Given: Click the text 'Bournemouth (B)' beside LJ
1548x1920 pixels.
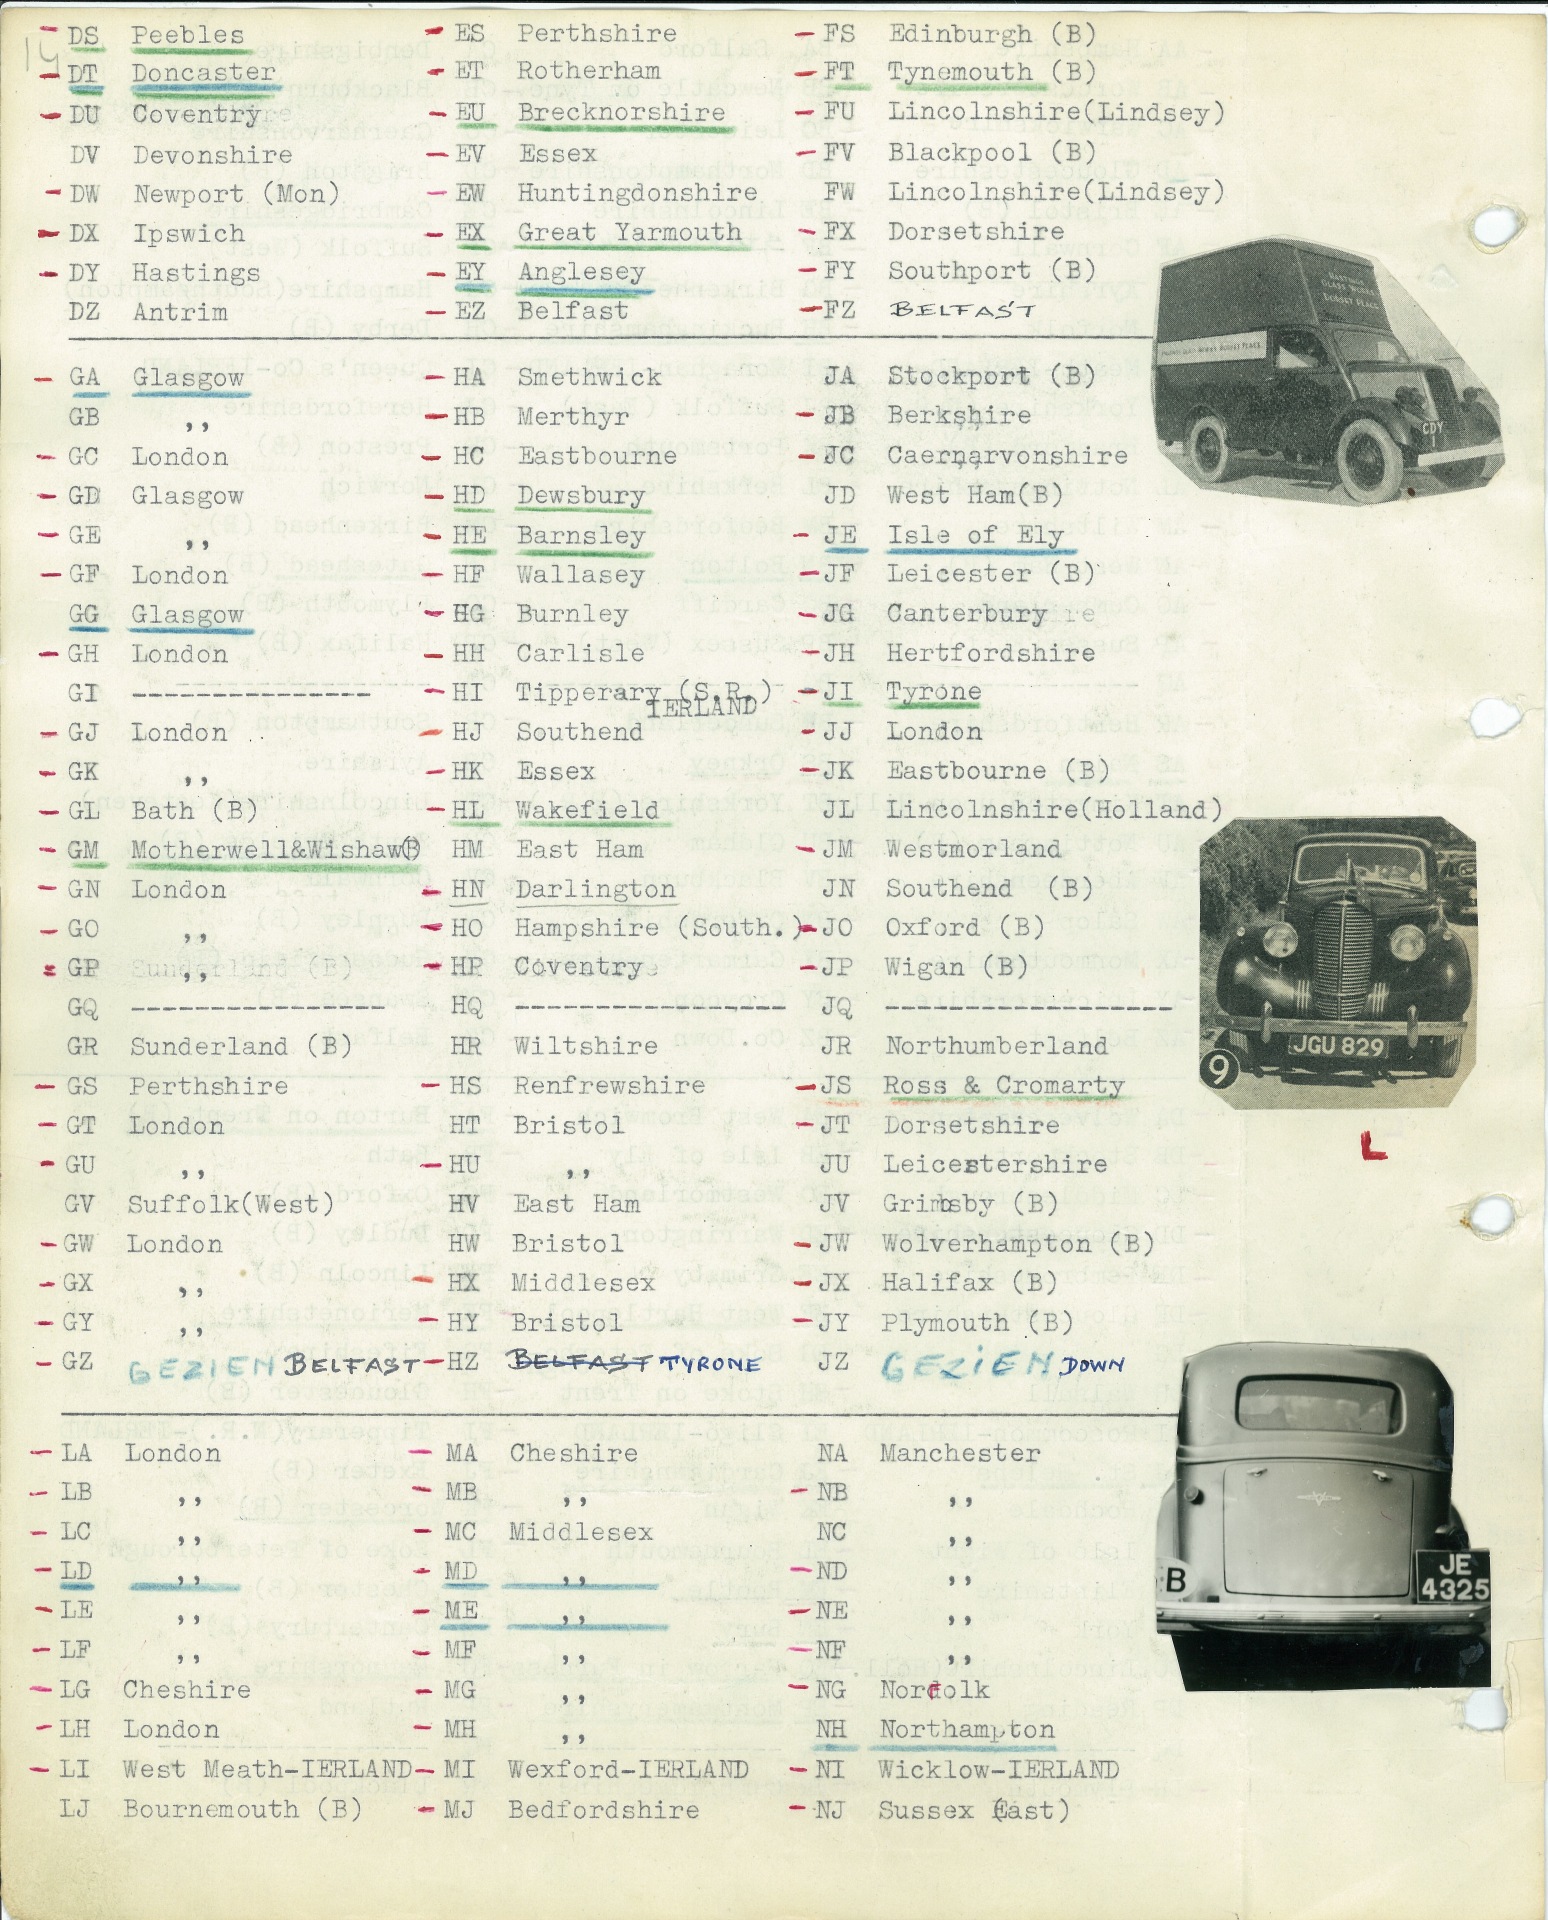Looking at the screenshot, I should tap(242, 1810).
